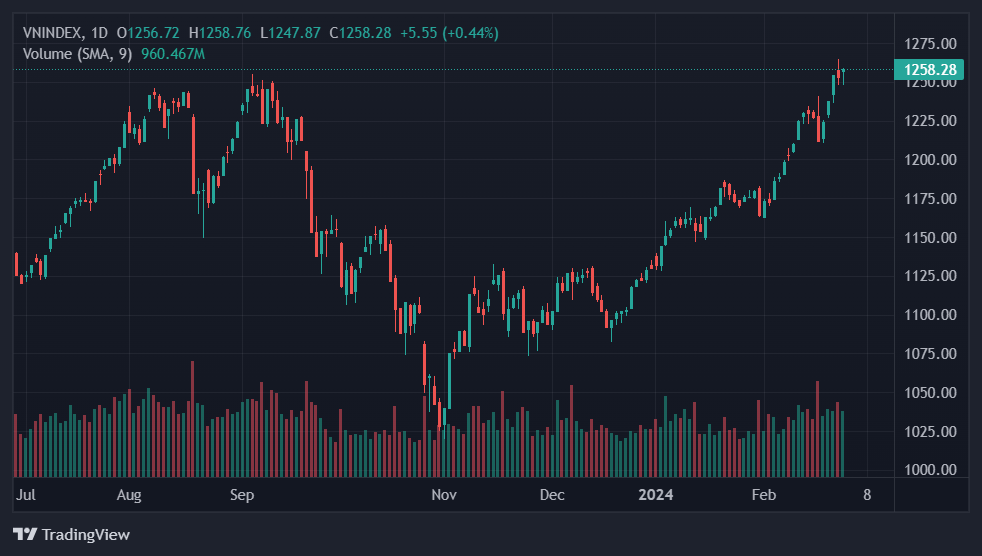The width and height of the screenshot is (982, 556).
Task: Click the Jul label on time axis
Action: pos(26,495)
